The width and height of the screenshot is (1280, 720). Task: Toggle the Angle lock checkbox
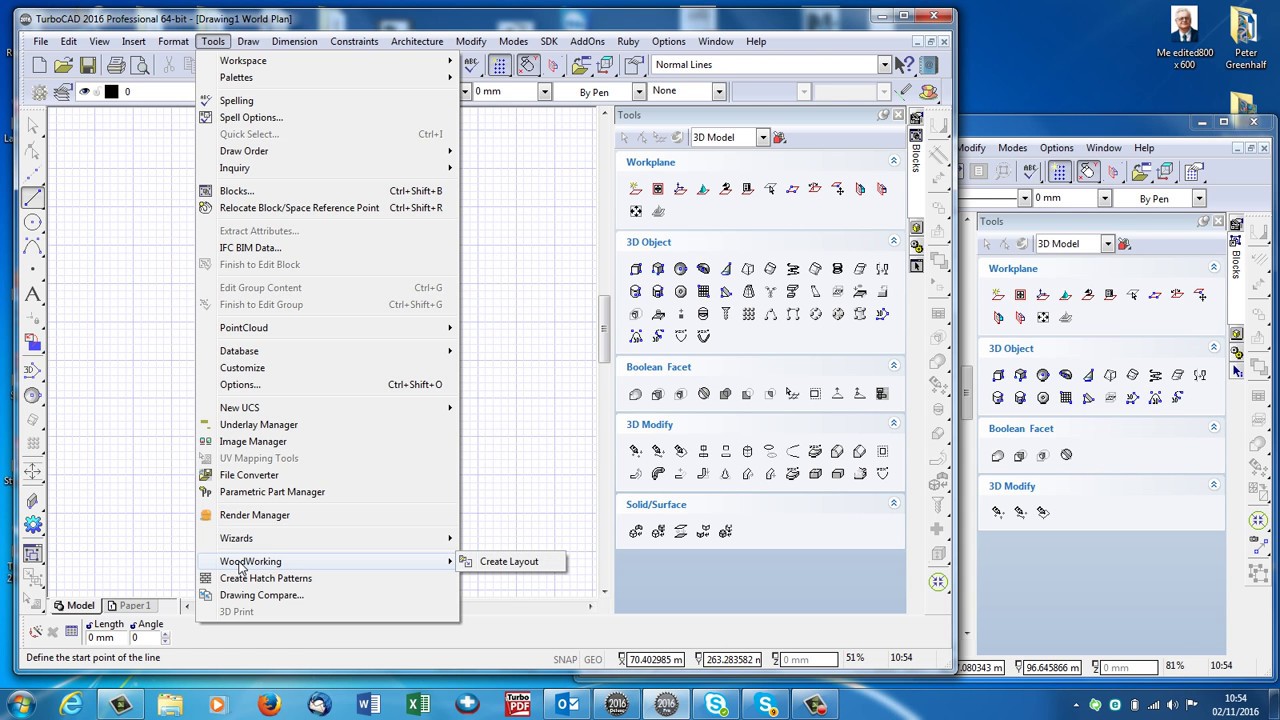pyautogui.click(x=133, y=625)
